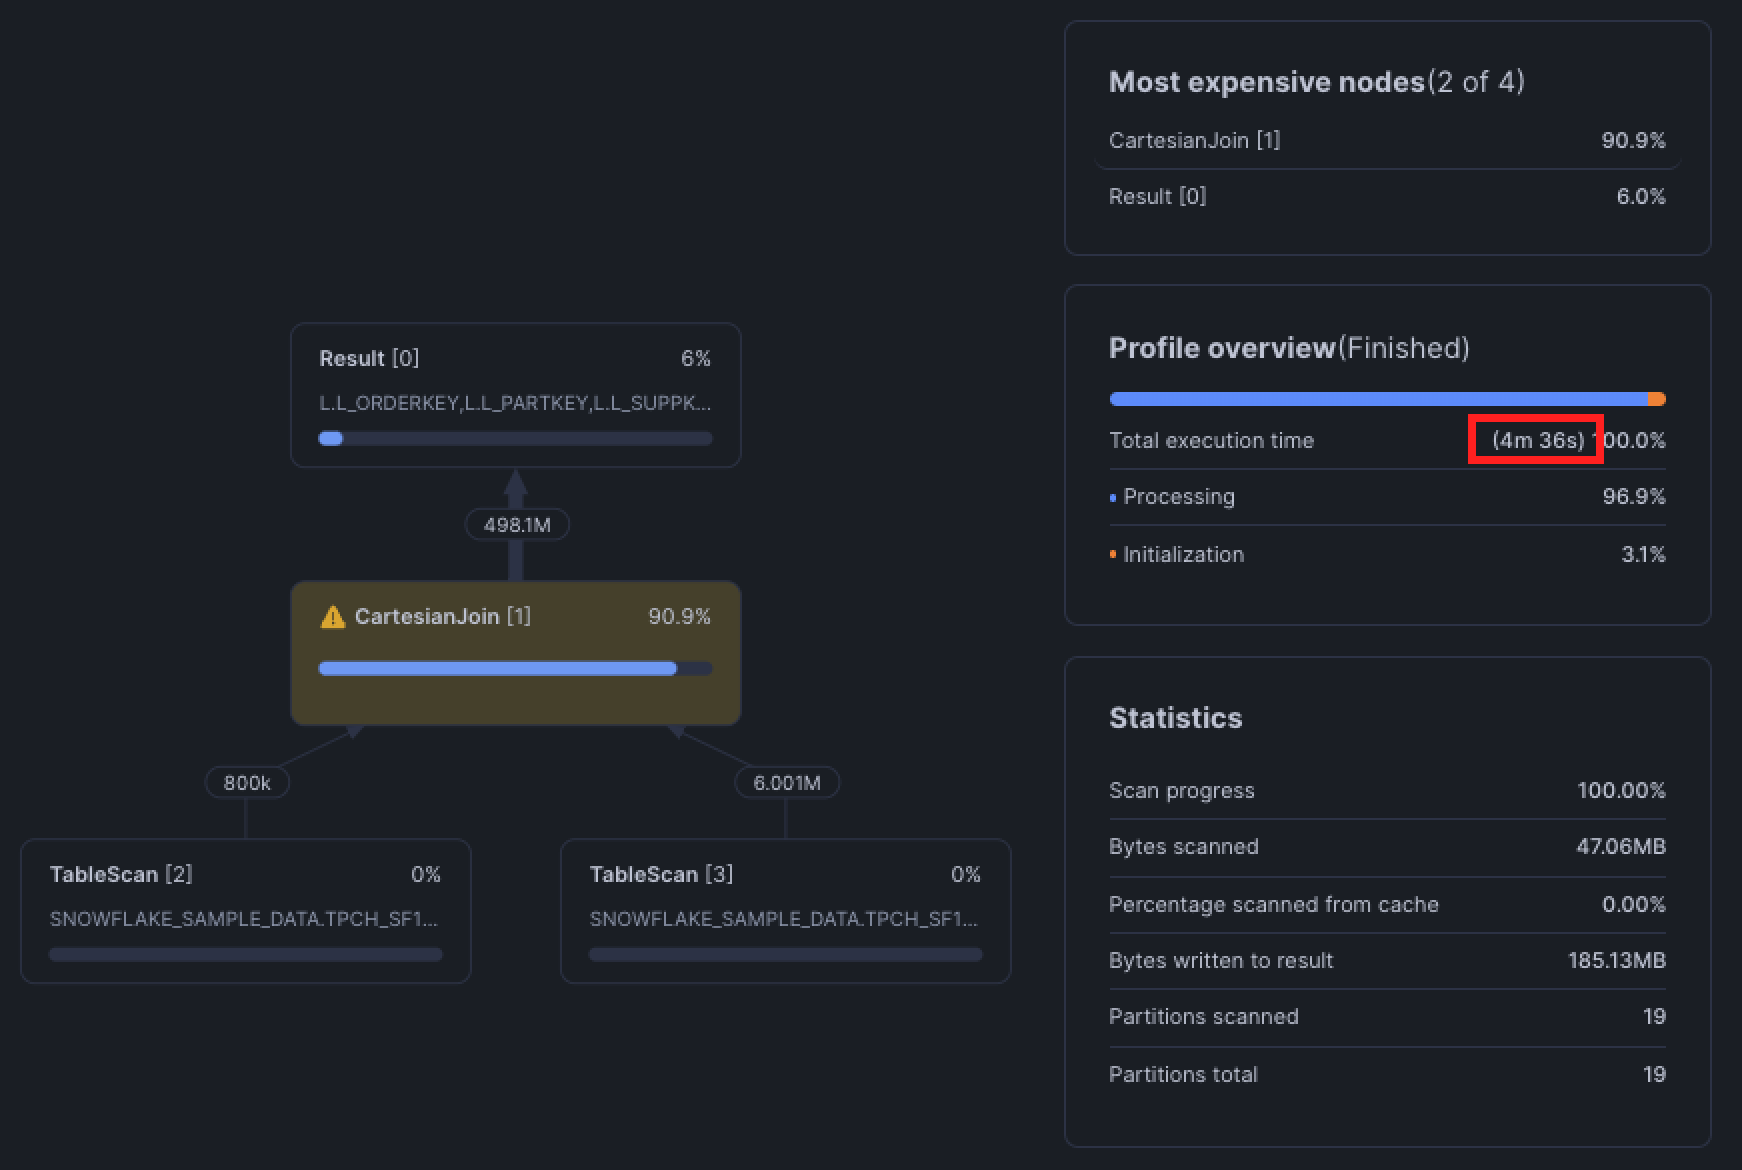1742x1170 pixels.
Task: Select the orange Initialization legend dot
Action: (x=1113, y=554)
